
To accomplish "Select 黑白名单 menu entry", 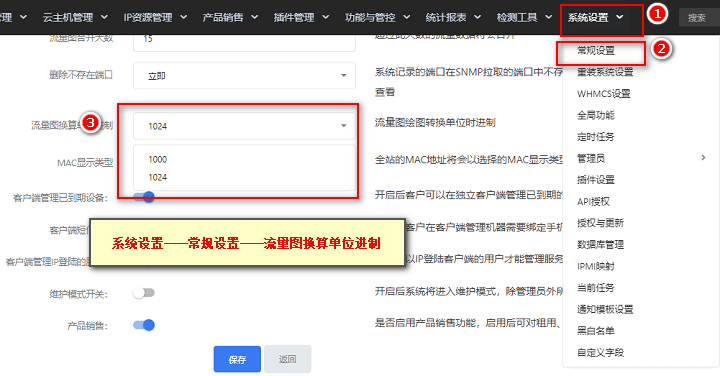I will (596, 331).
